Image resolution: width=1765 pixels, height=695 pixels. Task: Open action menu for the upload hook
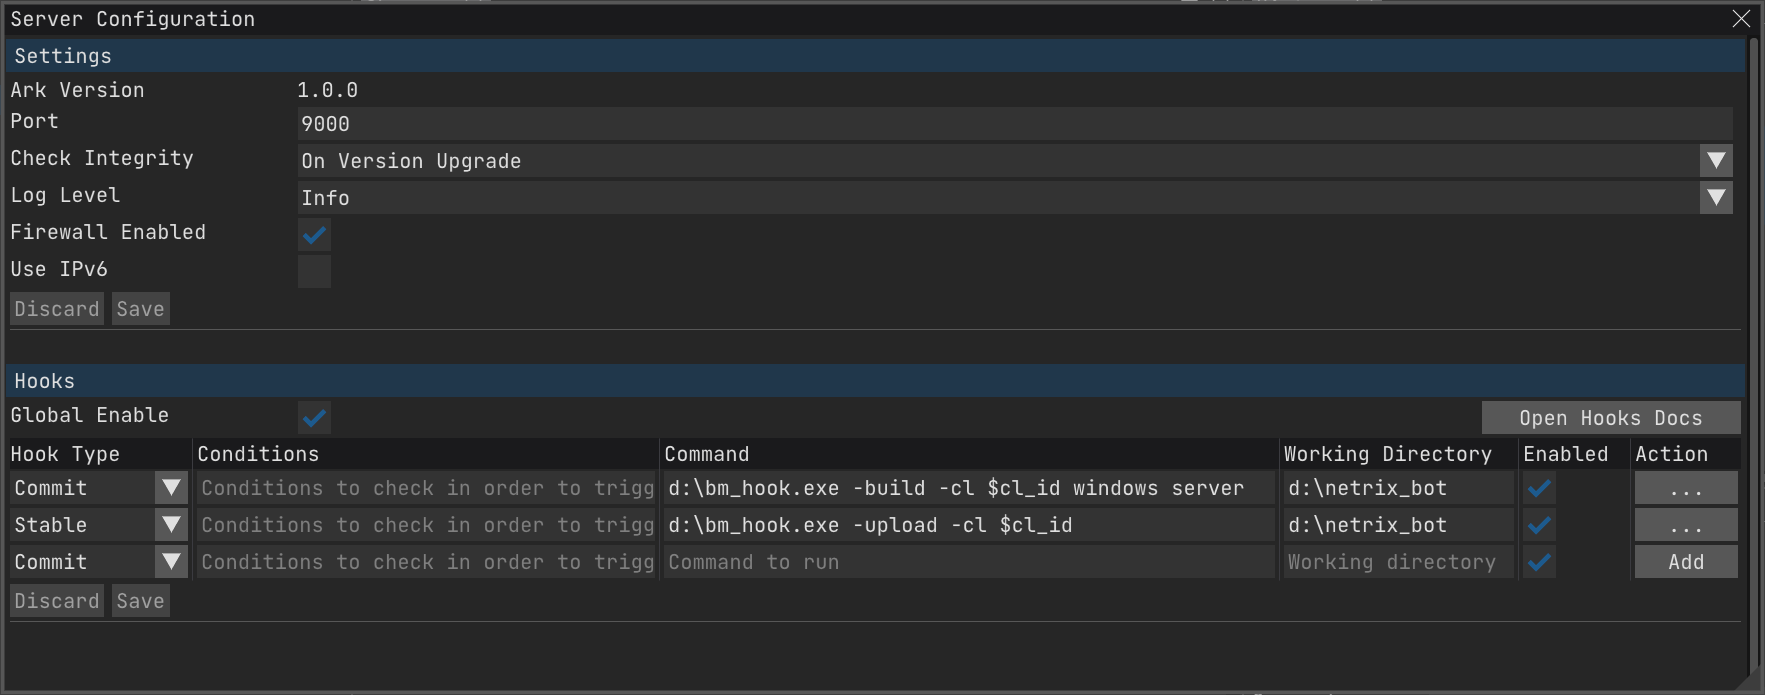(x=1685, y=525)
